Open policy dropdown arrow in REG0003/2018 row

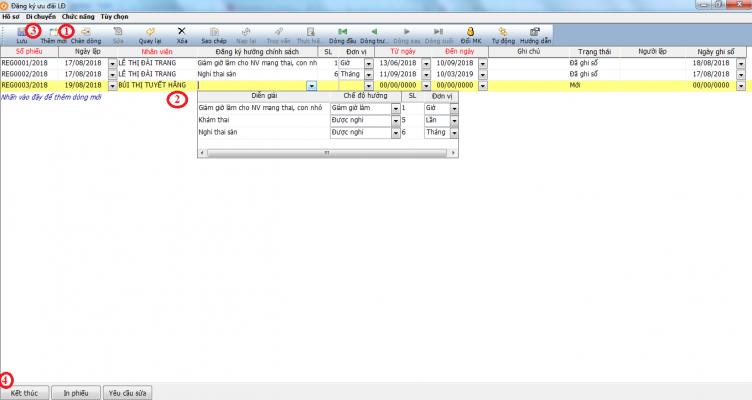coord(312,86)
